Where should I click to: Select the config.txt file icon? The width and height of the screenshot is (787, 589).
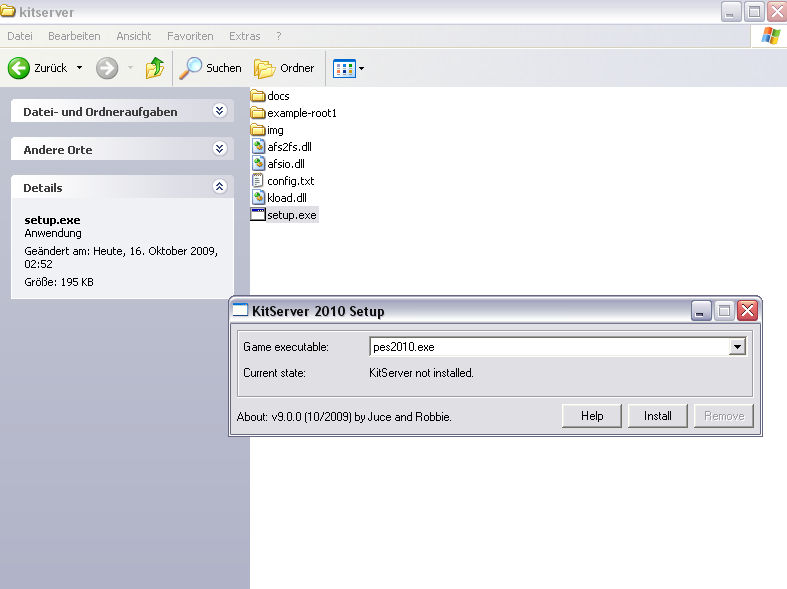257,181
